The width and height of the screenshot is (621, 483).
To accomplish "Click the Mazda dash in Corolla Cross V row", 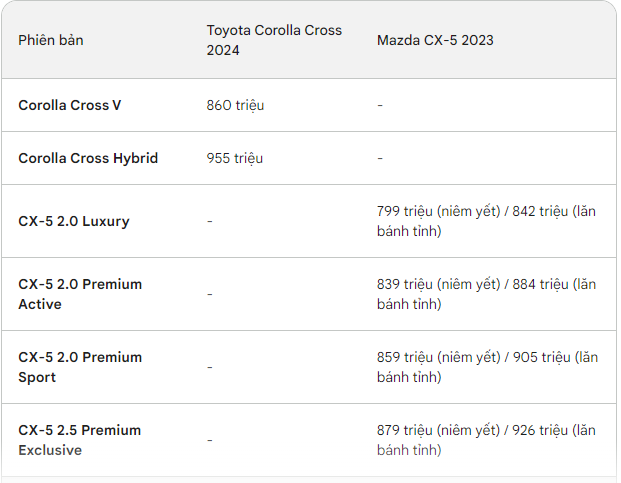I will (x=380, y=105).
